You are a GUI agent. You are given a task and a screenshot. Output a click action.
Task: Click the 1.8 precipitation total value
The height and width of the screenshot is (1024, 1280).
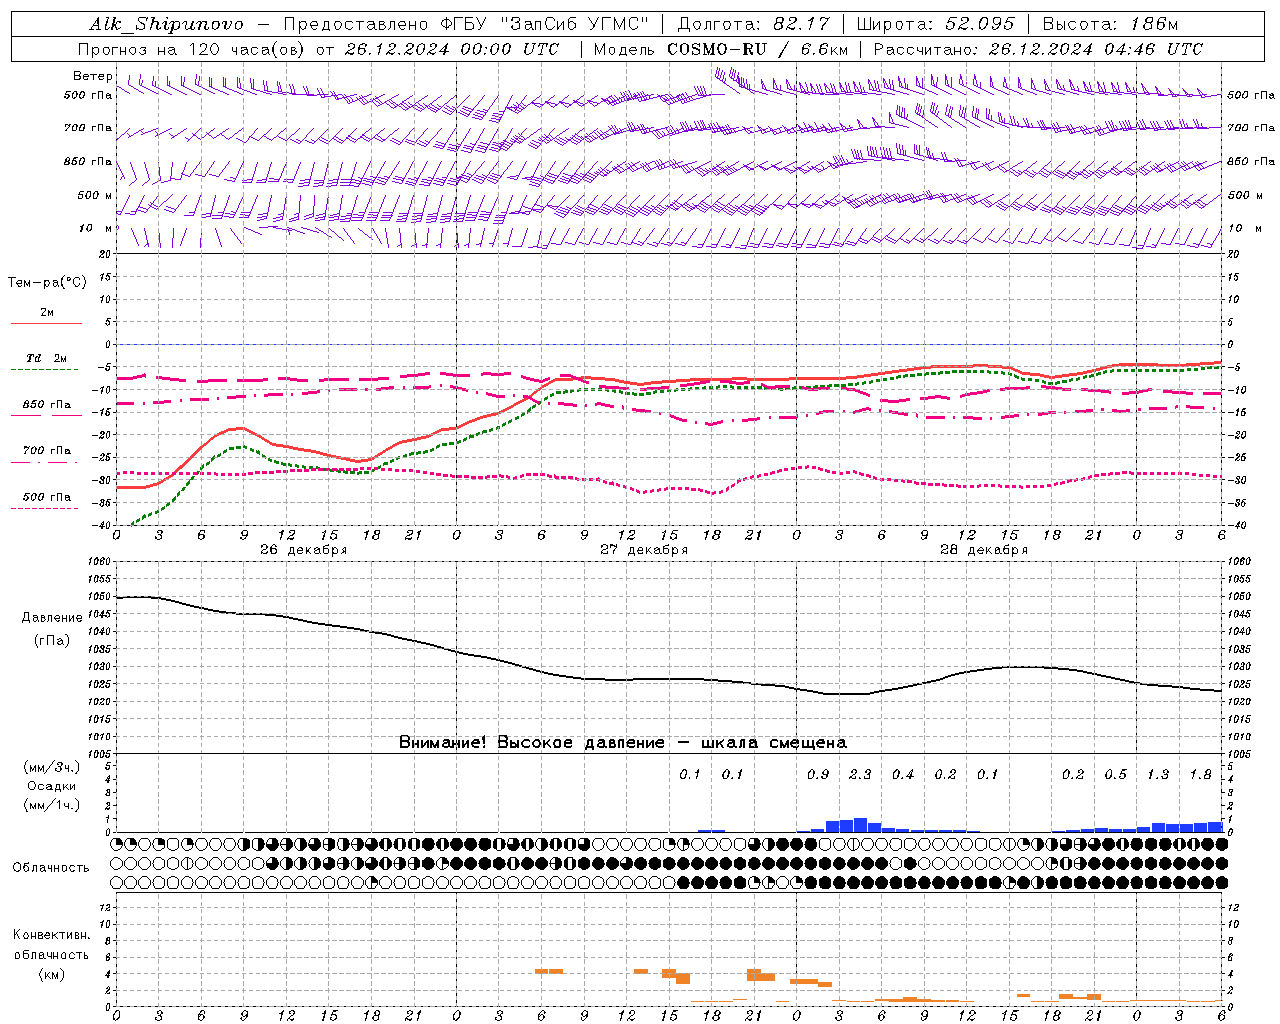pos(1200,775)
